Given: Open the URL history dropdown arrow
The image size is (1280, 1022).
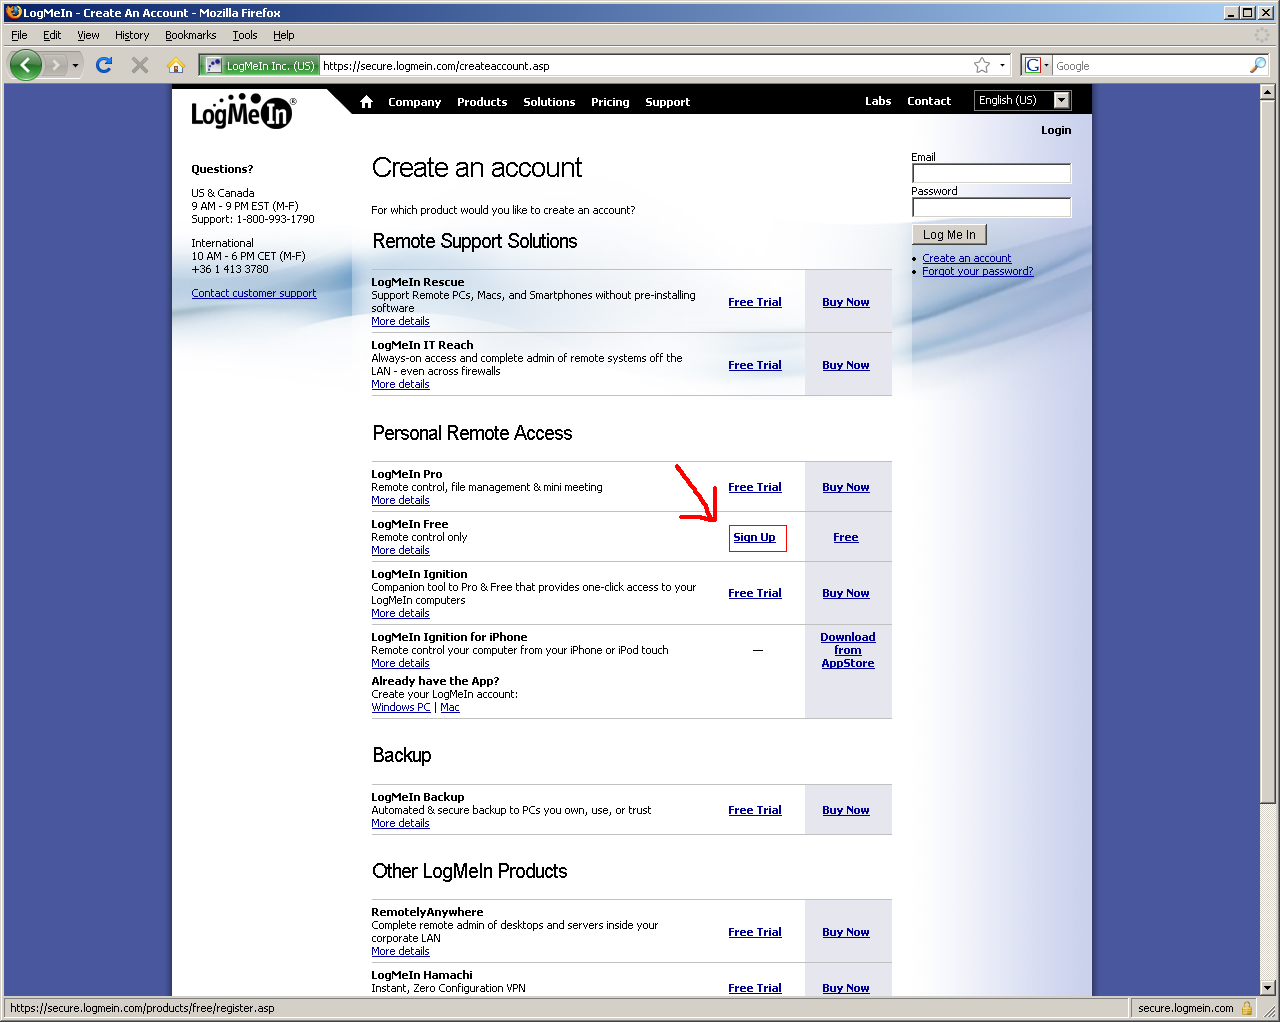Looking at the screenshot, I should [x=1002, y=66].
